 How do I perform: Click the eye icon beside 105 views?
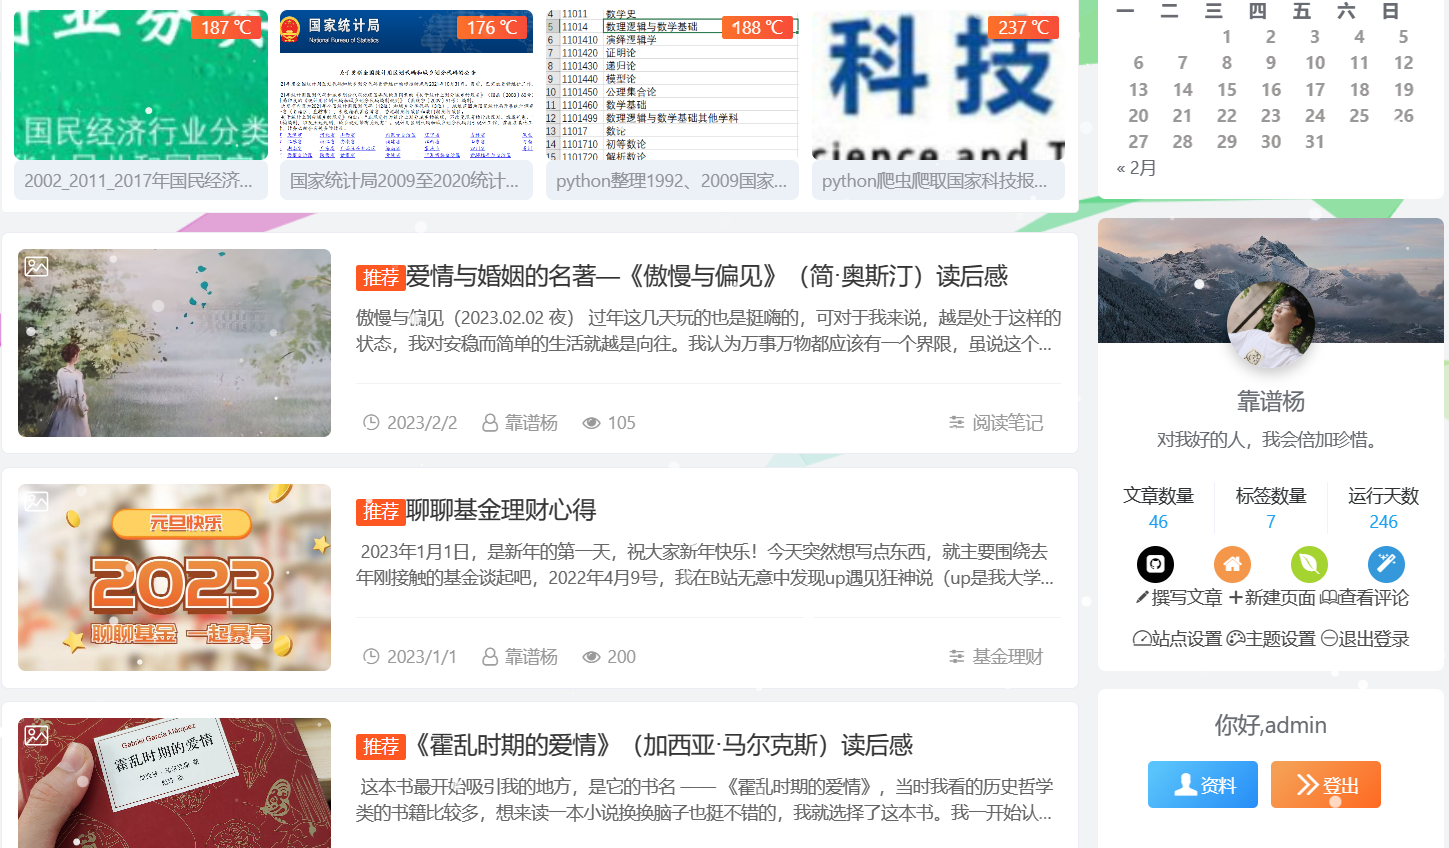[x=591, y=423]
